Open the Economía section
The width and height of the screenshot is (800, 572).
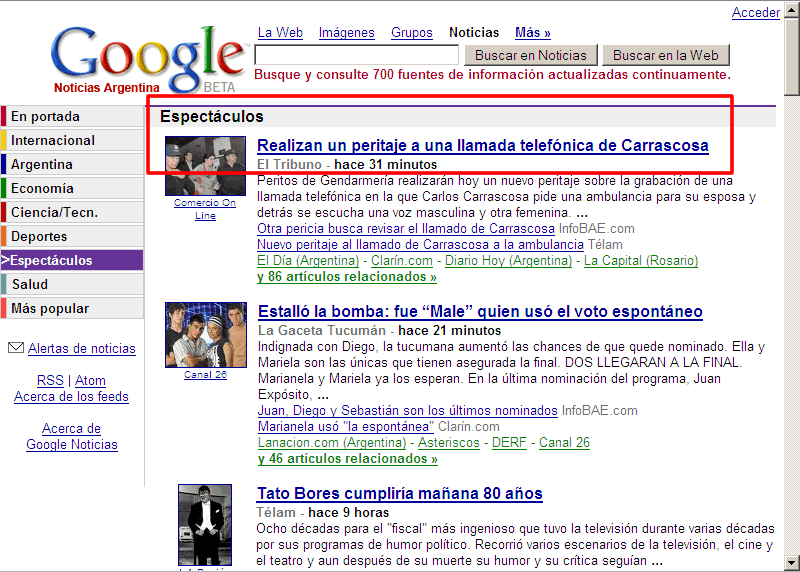pyautogui.click(x=72, y=188)
